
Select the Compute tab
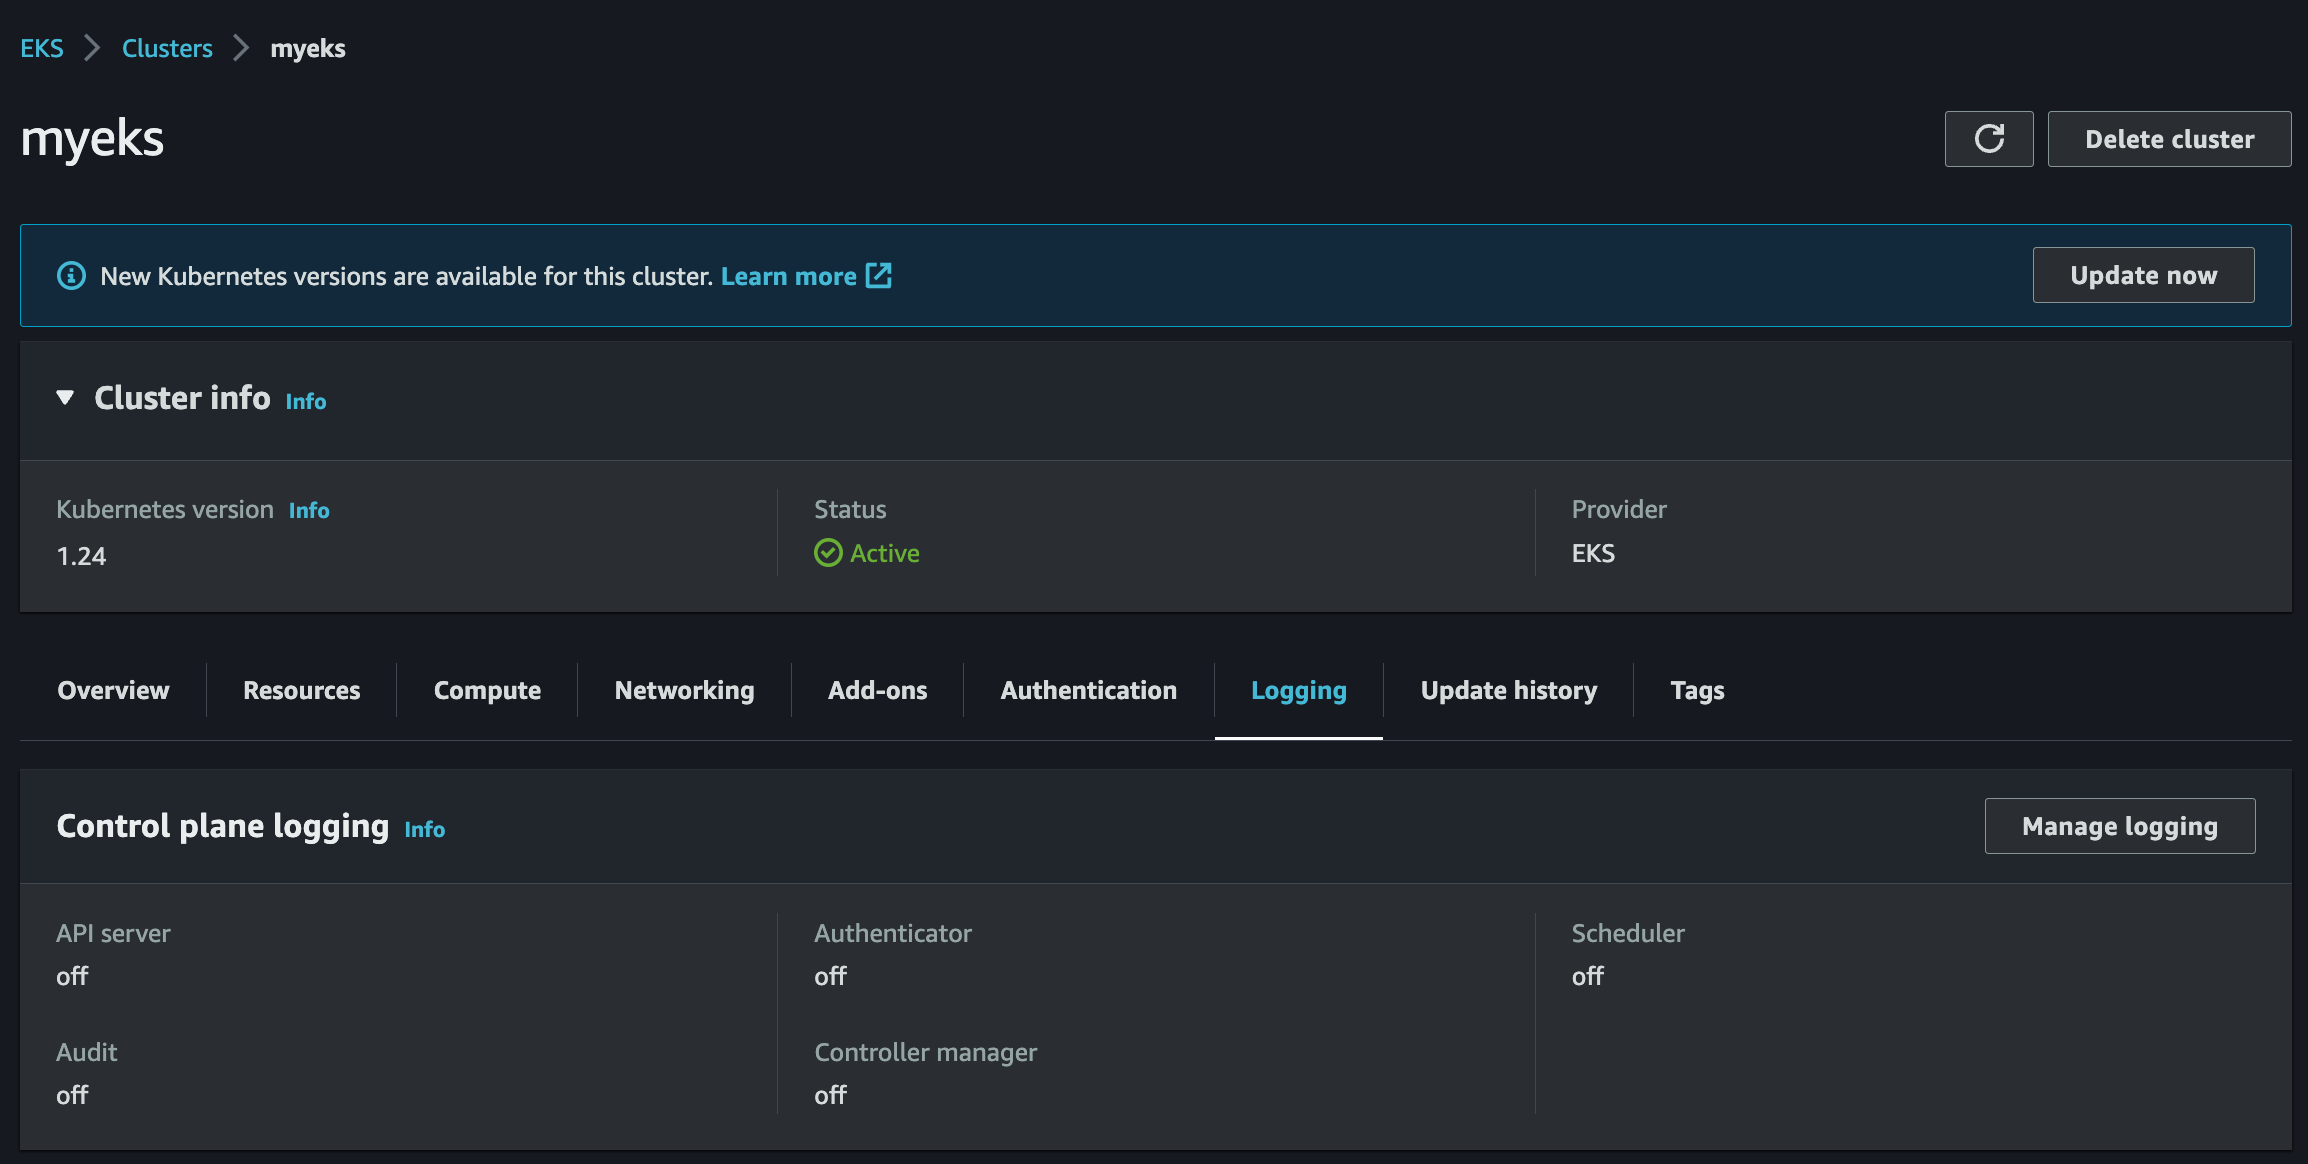tap(487, 691)
